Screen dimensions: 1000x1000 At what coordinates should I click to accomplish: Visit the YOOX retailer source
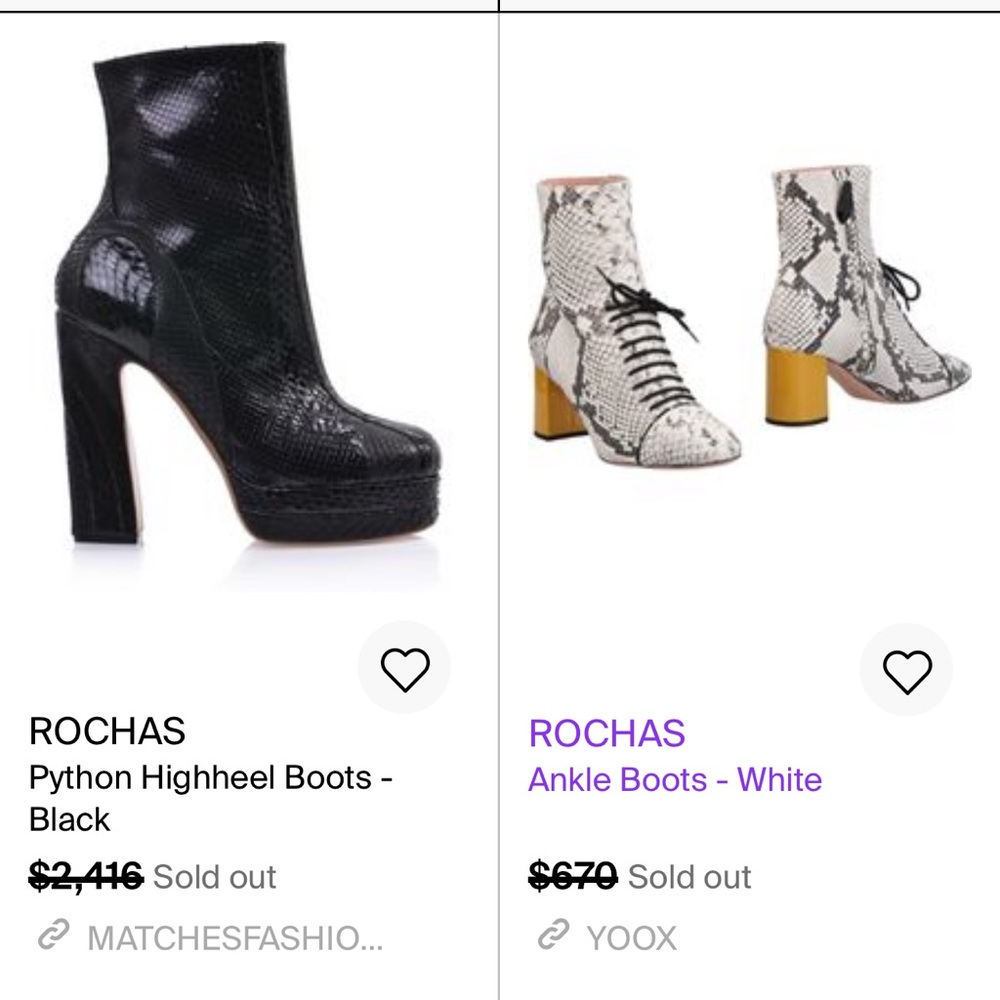631,938
